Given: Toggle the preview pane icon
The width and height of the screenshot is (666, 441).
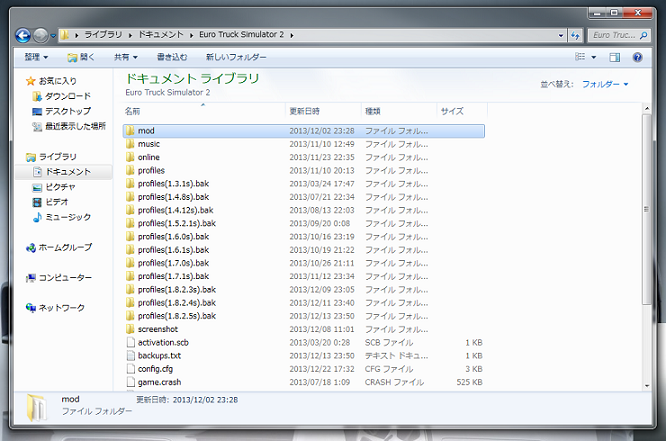Looking at the screenshot, I should (615, 57).
